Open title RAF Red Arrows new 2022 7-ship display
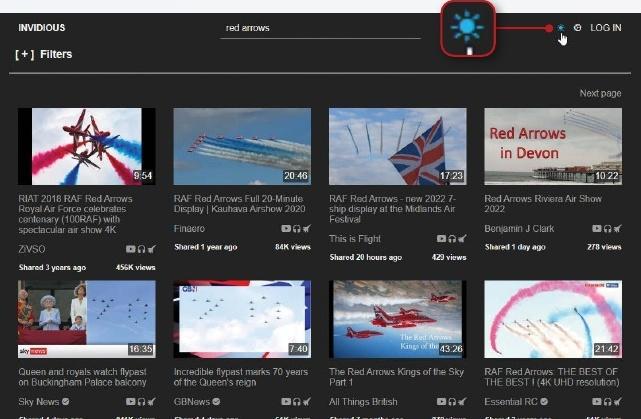The width and height of the screenshot is (641, 419). (x=392, y=209)
